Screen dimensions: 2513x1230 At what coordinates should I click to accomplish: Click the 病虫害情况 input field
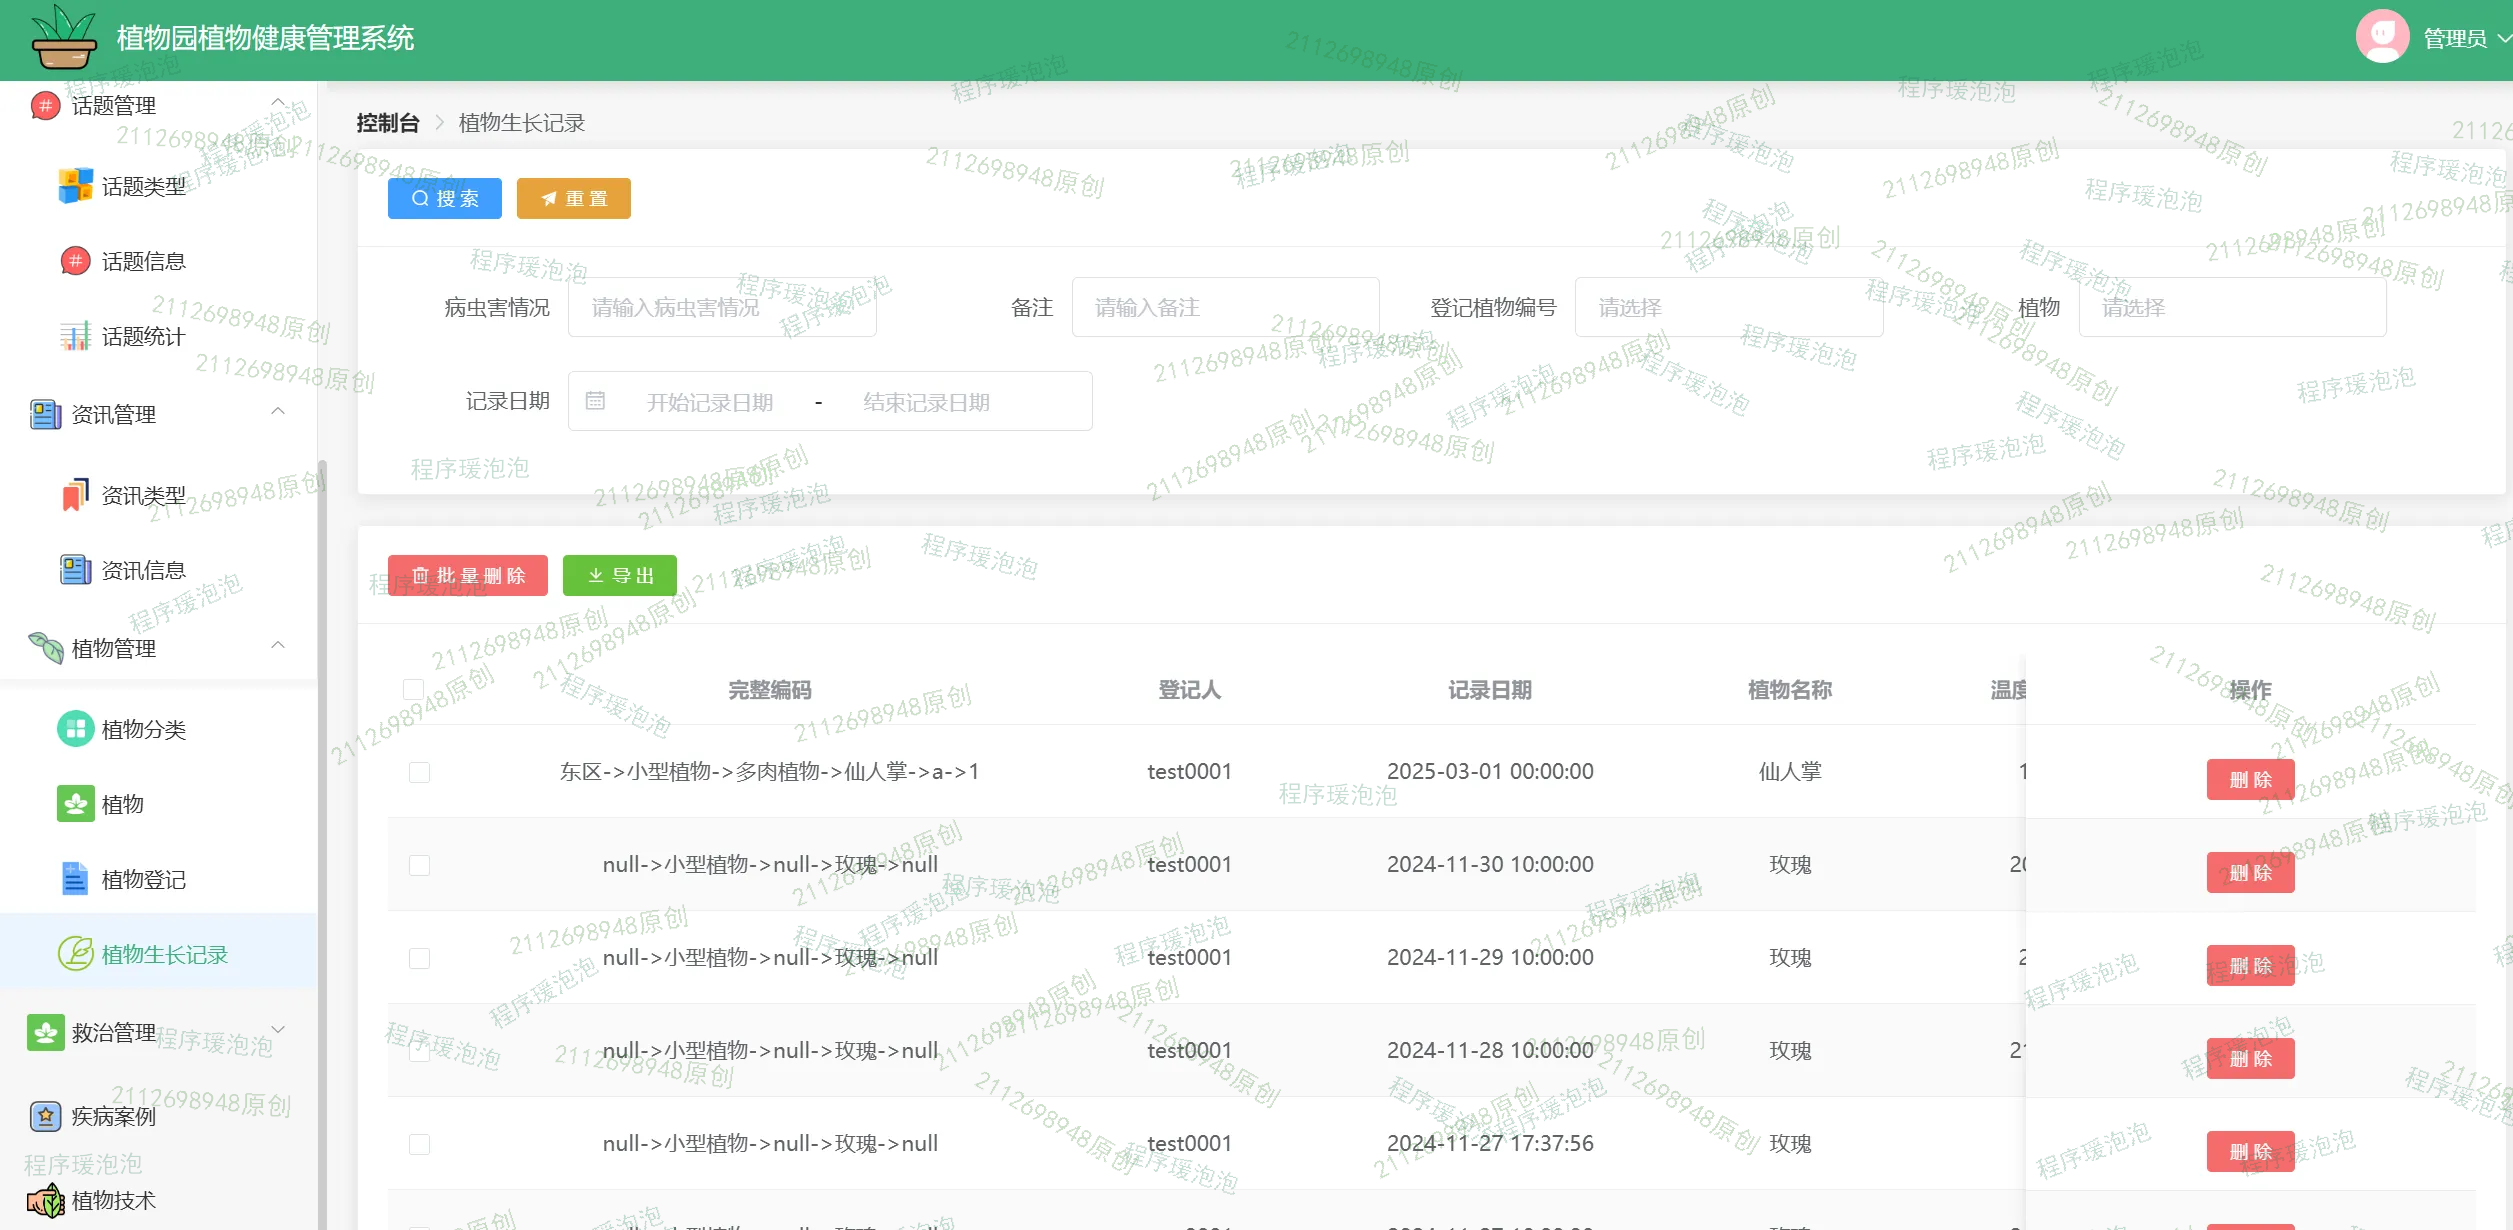click(x=722, y=308)
